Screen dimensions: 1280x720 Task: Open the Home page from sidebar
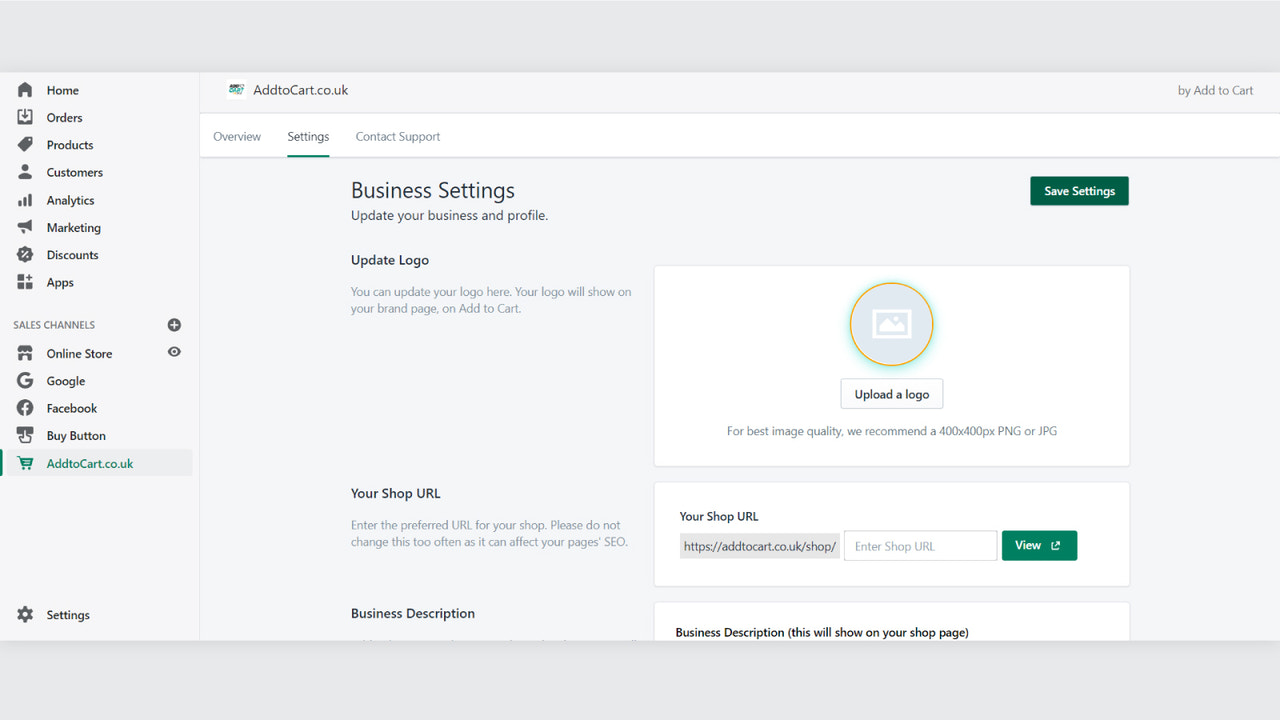(62, 90)
